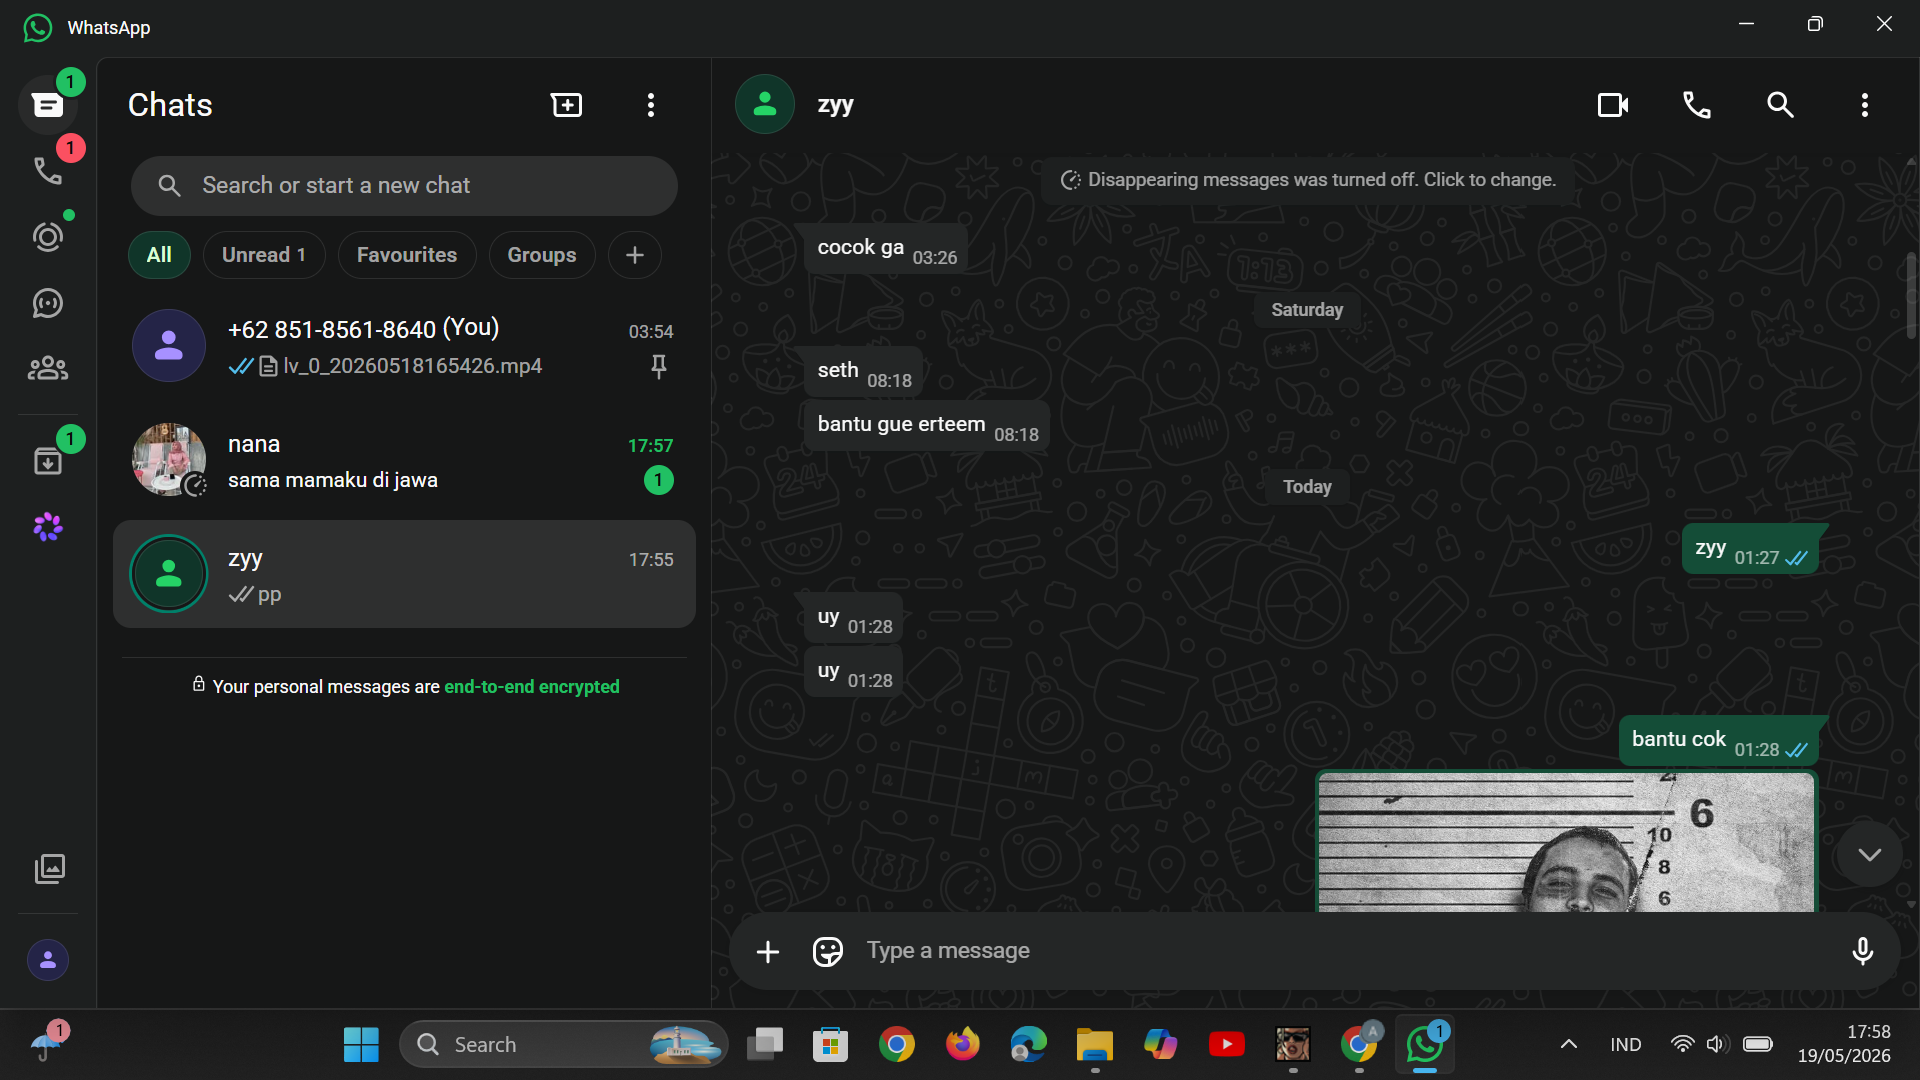
Task: Start a new chat with plus icon
Action: [566, 105]
